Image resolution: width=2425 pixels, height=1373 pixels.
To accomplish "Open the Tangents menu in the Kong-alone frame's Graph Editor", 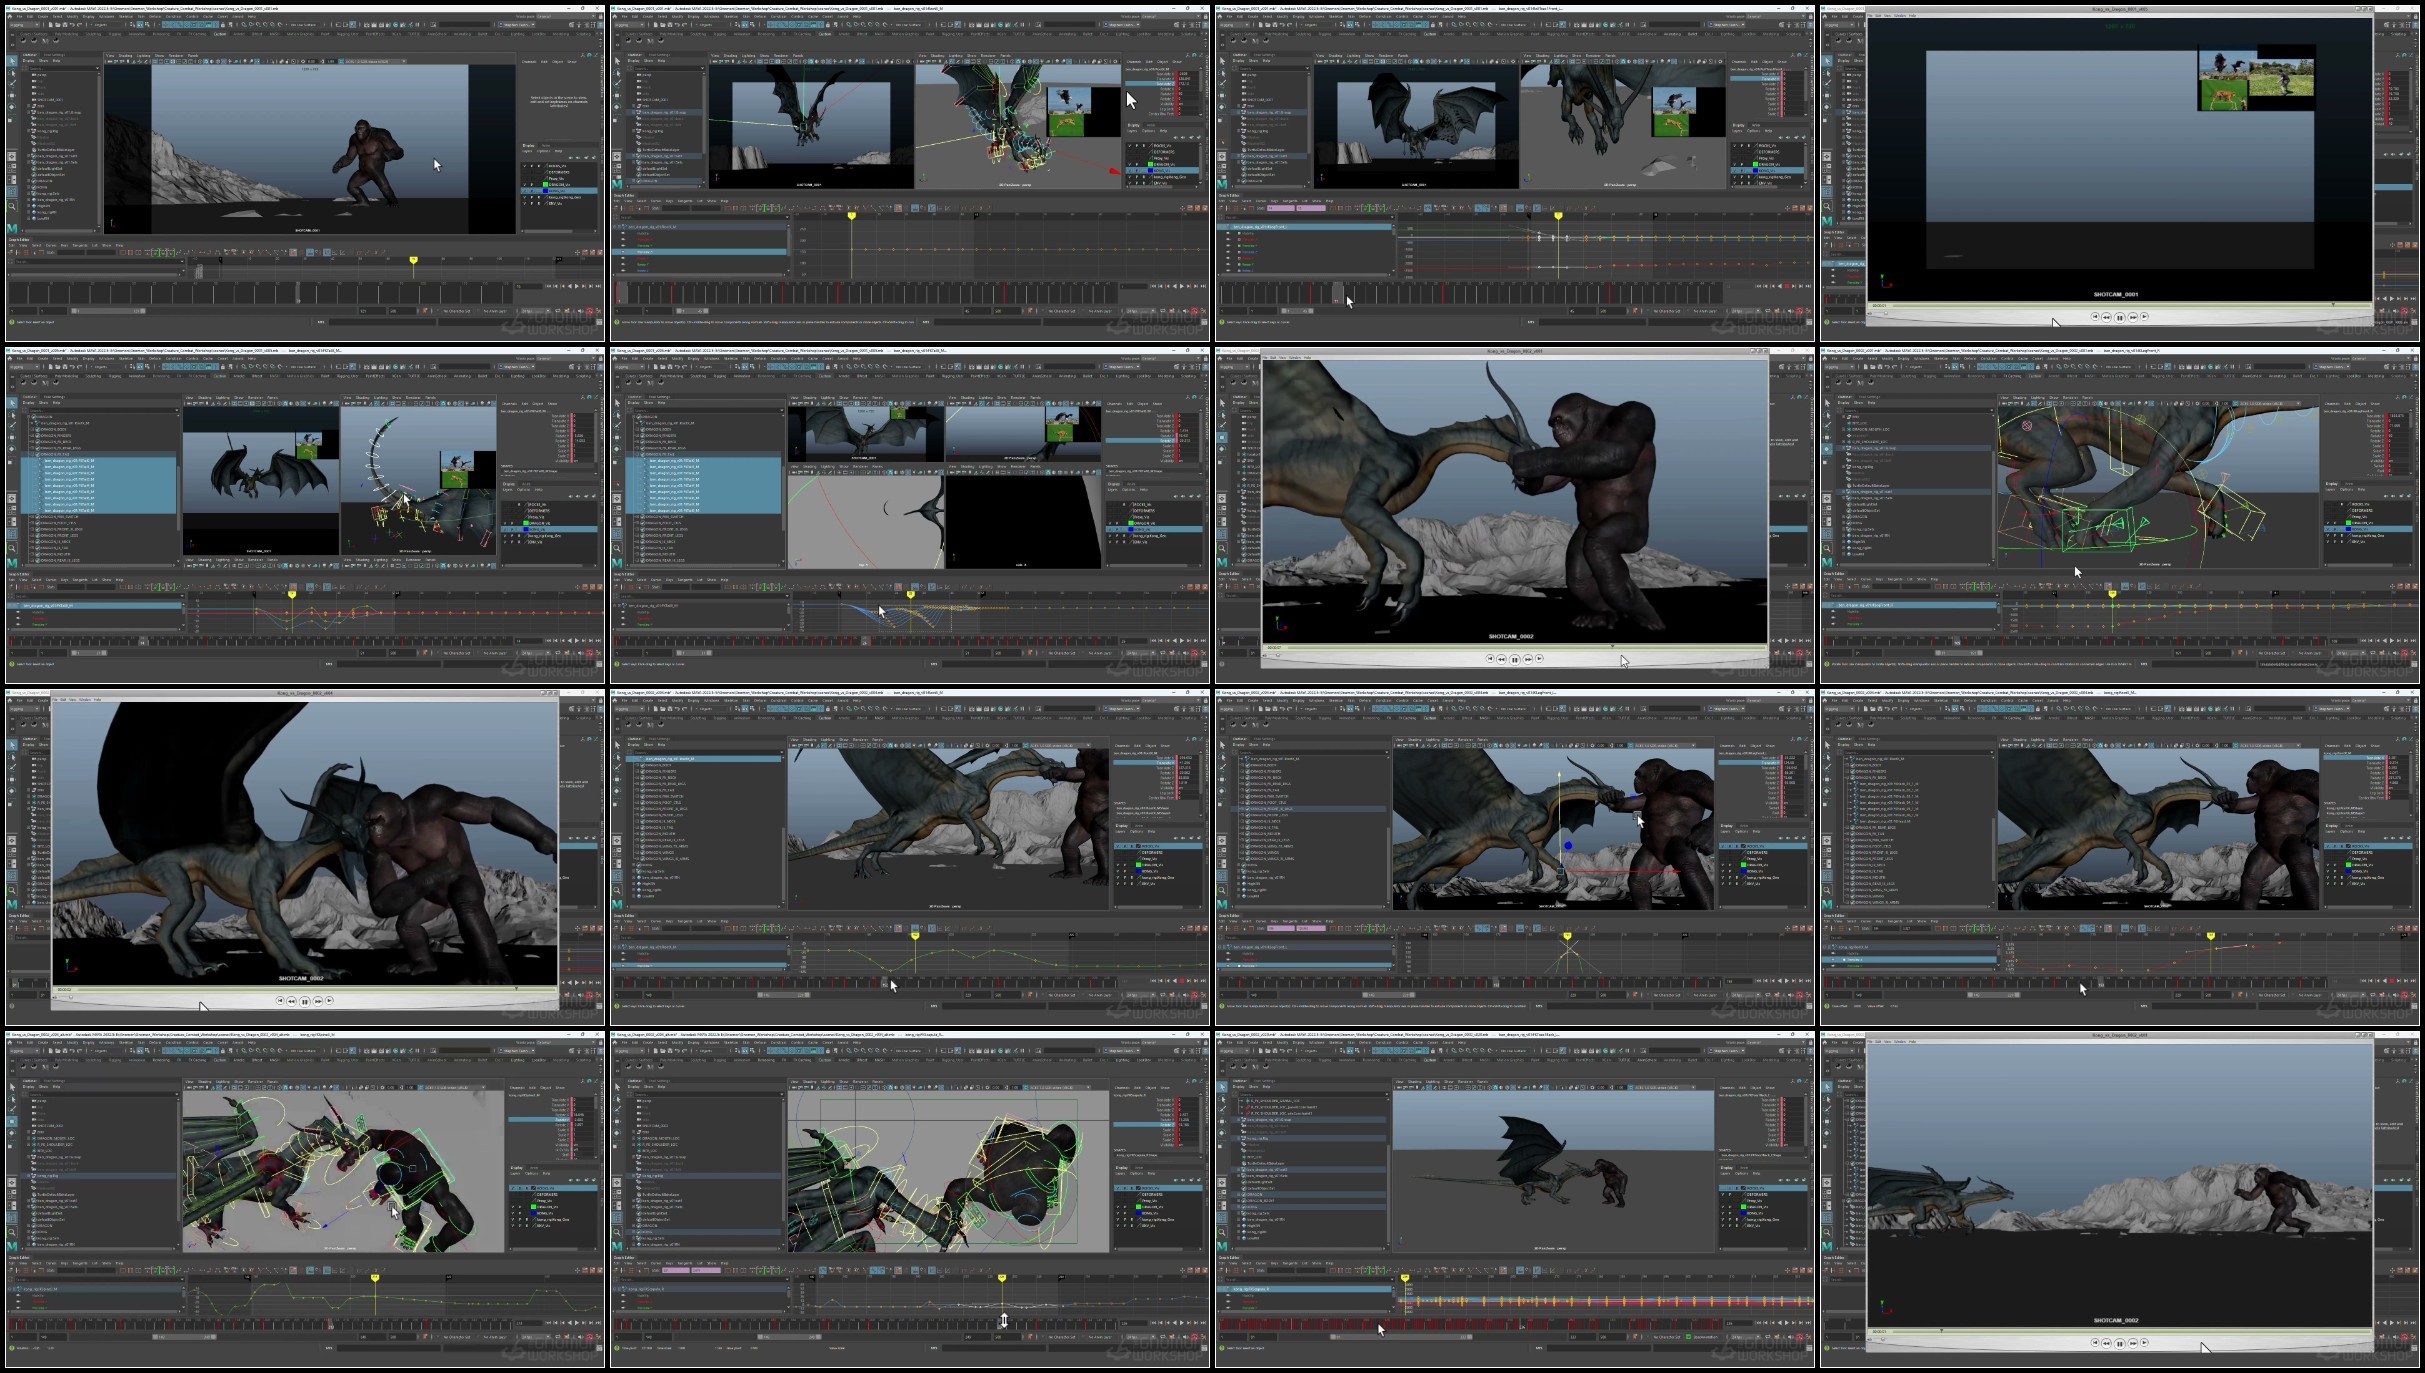I will point(79,245).
